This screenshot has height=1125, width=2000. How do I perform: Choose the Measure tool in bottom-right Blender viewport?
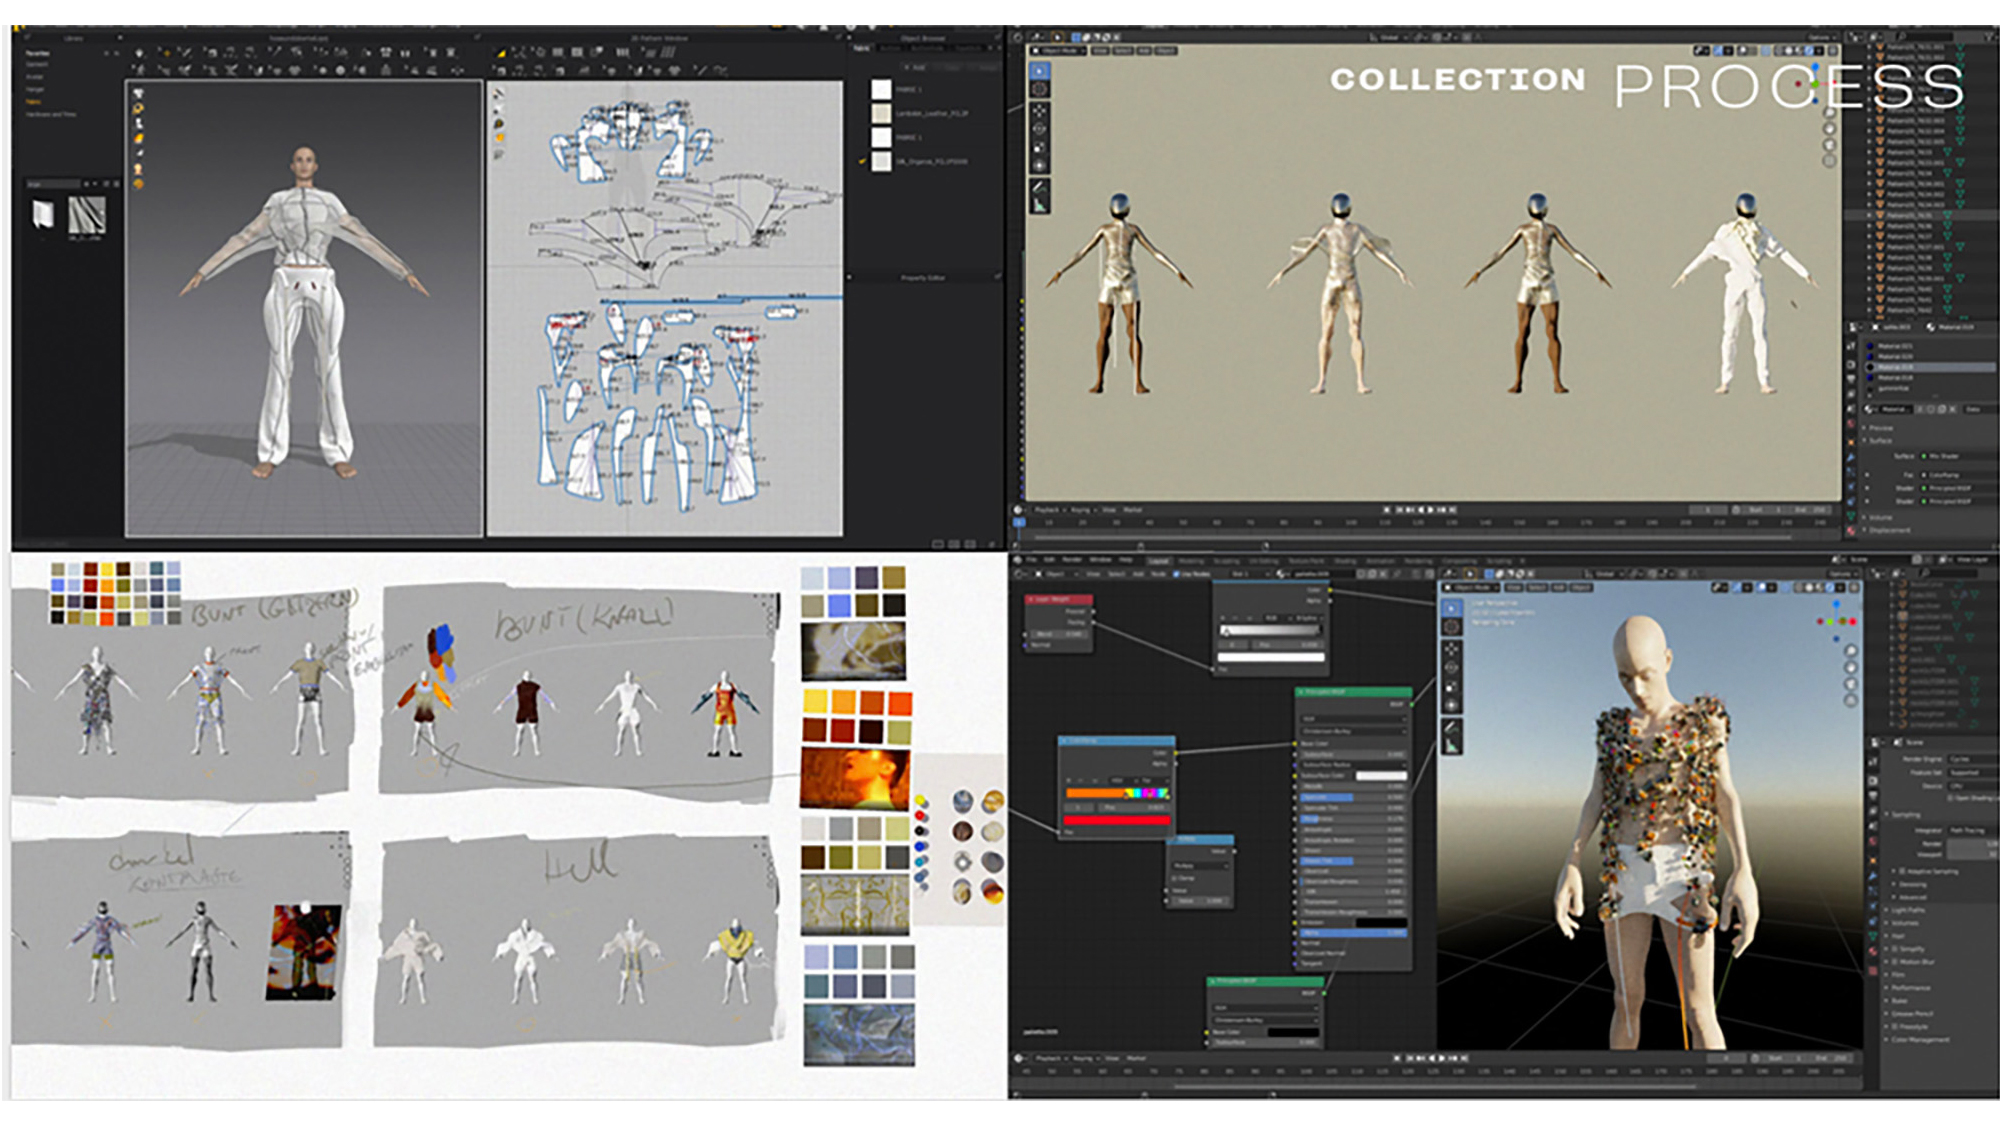coord(1452,746)
